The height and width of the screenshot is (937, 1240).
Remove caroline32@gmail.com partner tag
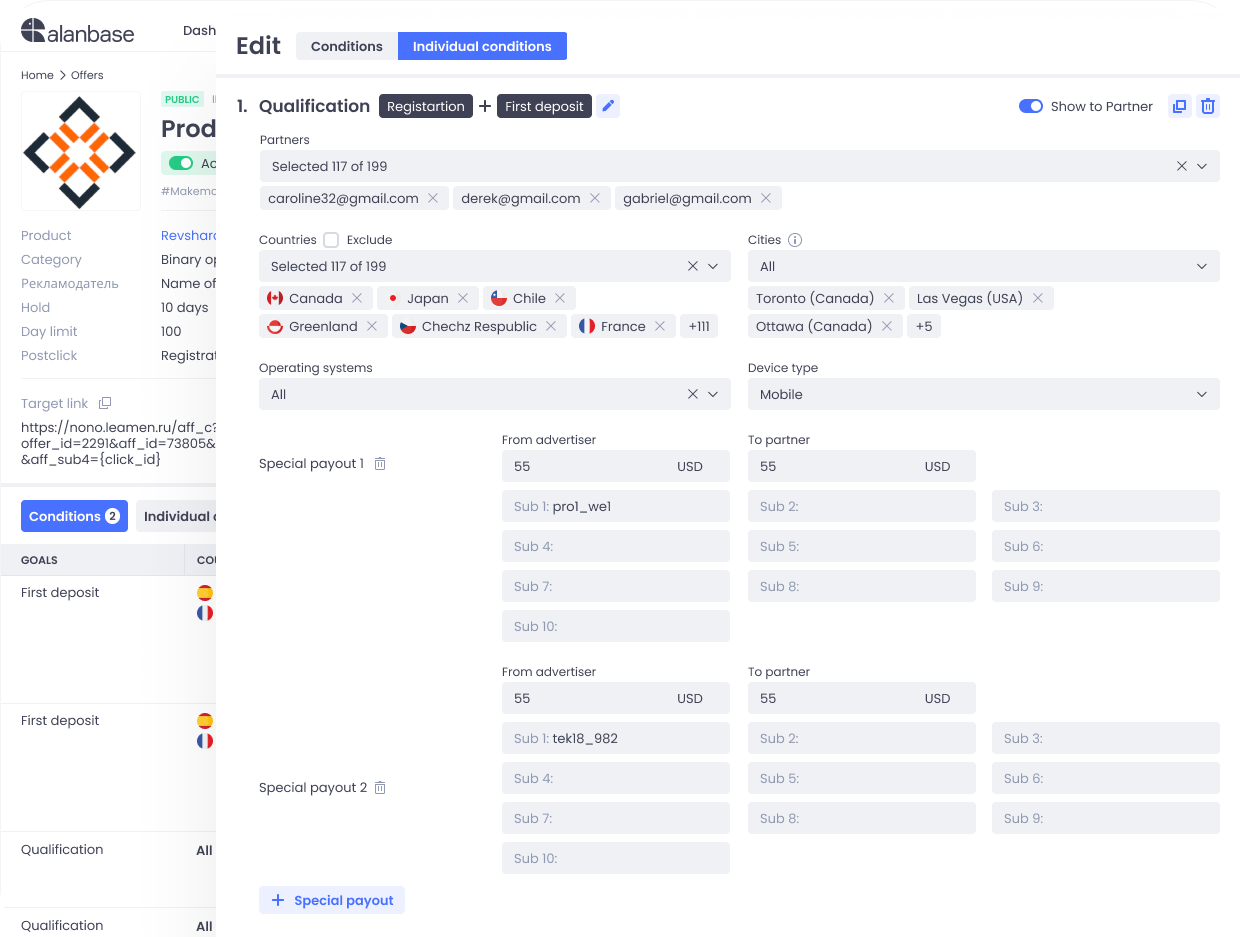(x=433, y=198)
